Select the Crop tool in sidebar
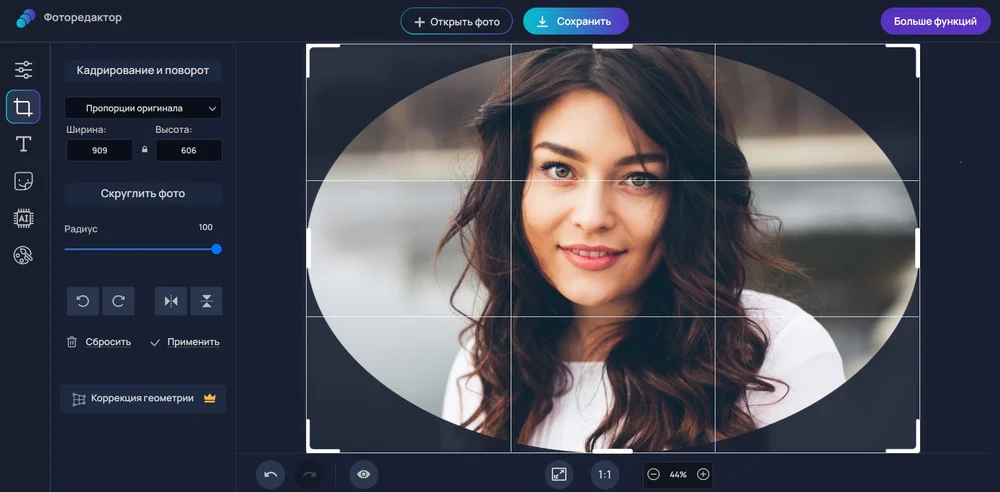1000x492 pixels. [x=24, y=107]
